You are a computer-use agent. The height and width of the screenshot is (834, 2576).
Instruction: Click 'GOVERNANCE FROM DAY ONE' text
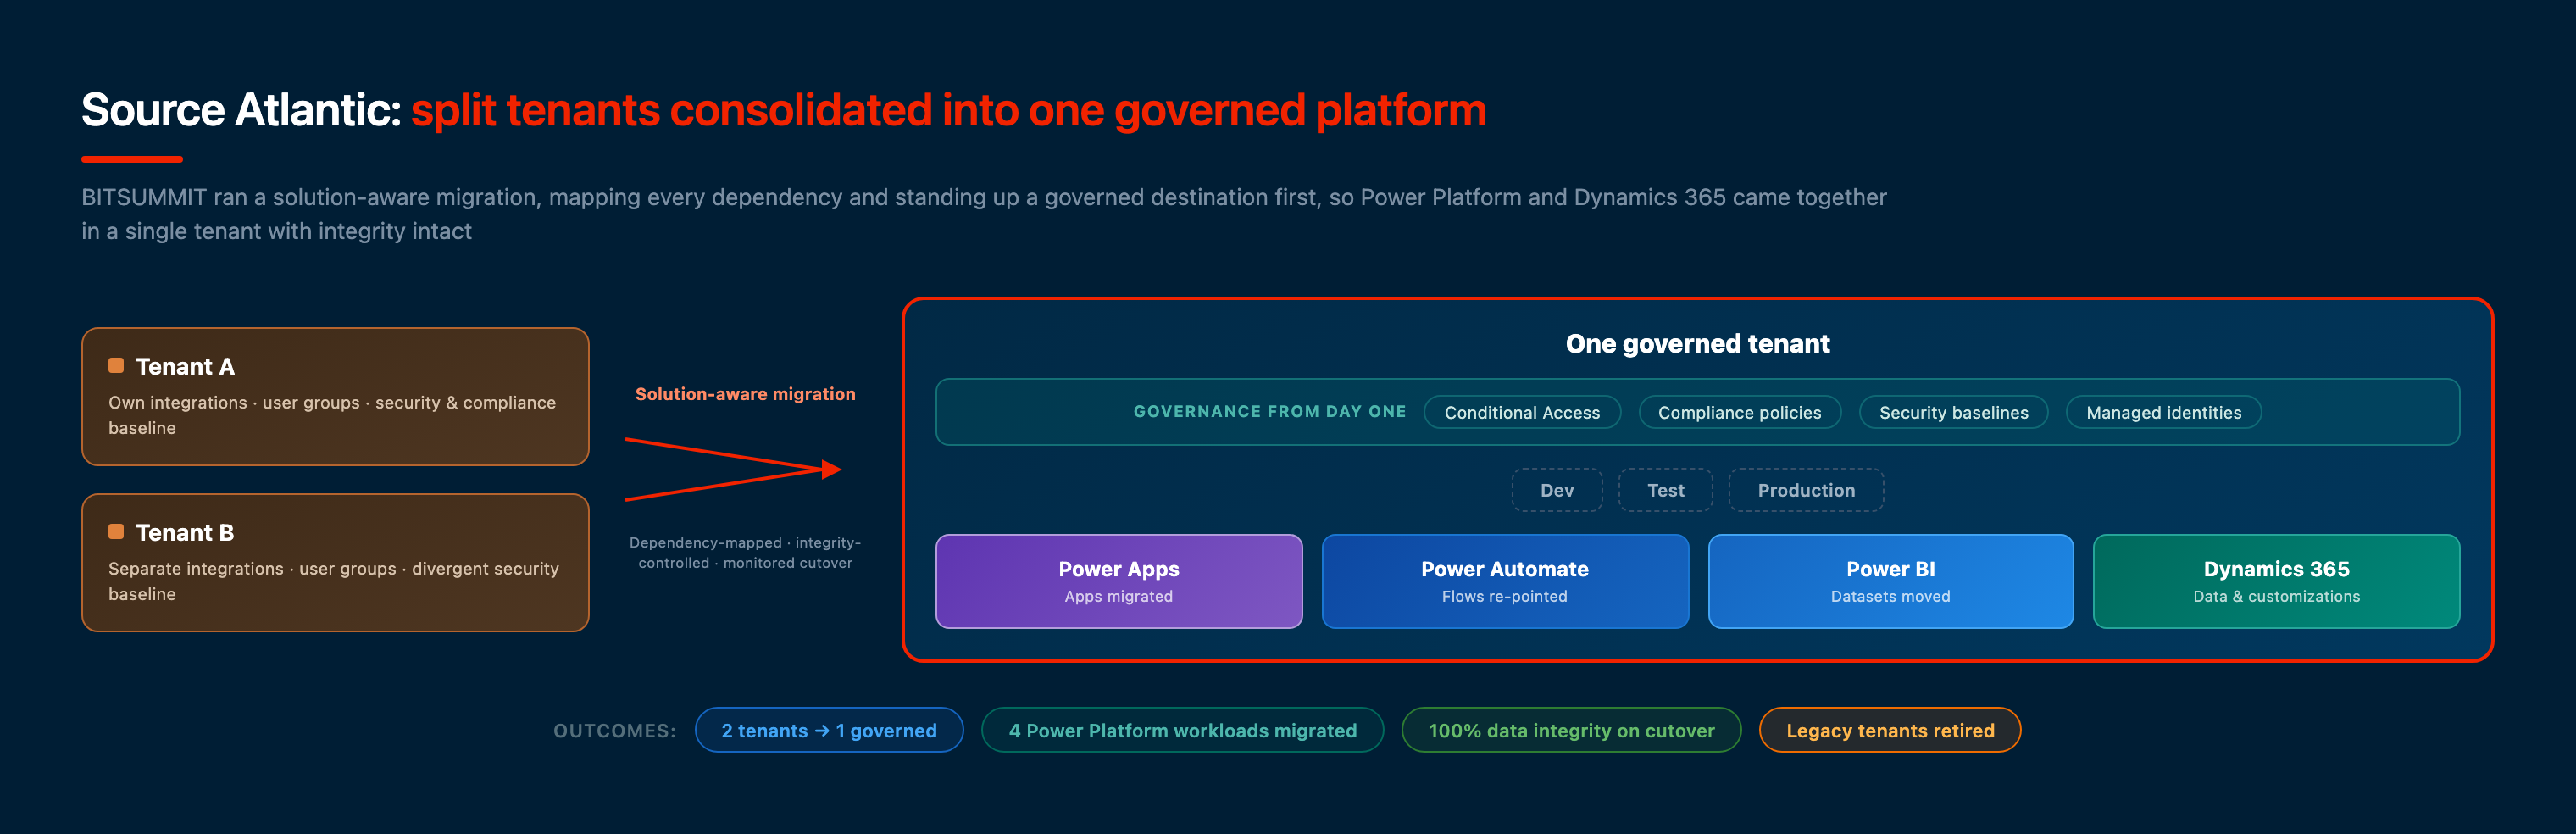click(x=1270, y=412)
